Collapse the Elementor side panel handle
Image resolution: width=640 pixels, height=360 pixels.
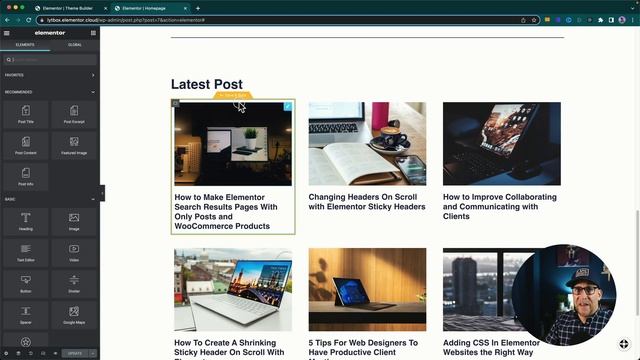tap(102, 193)
